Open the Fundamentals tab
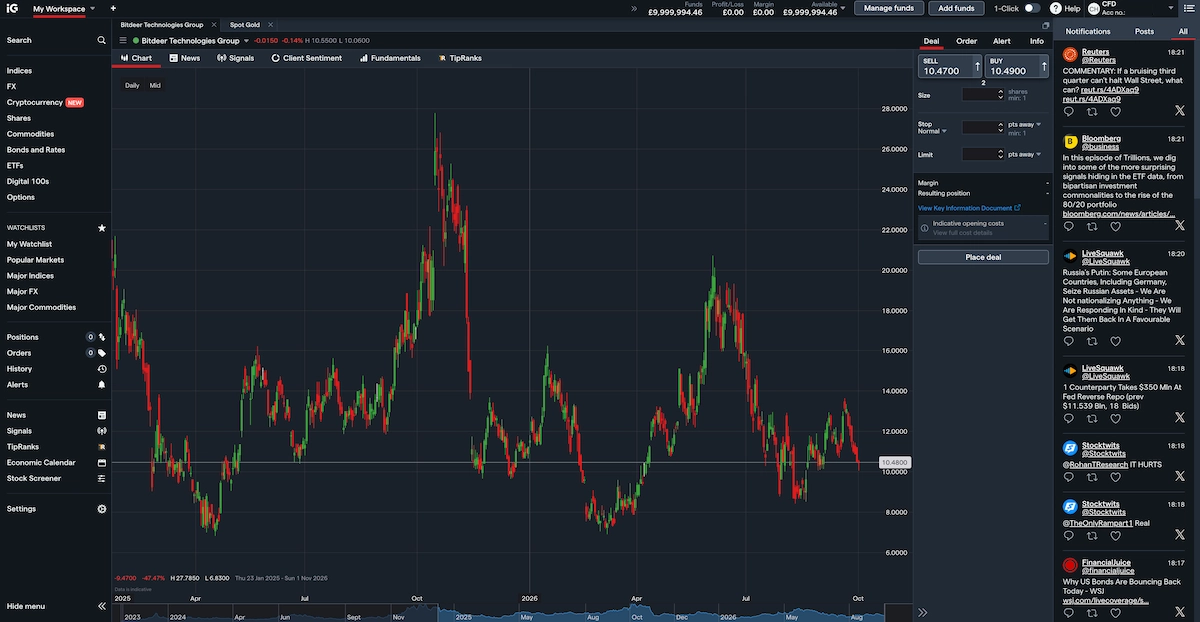The image size is (1200, 622). point(389,58)
